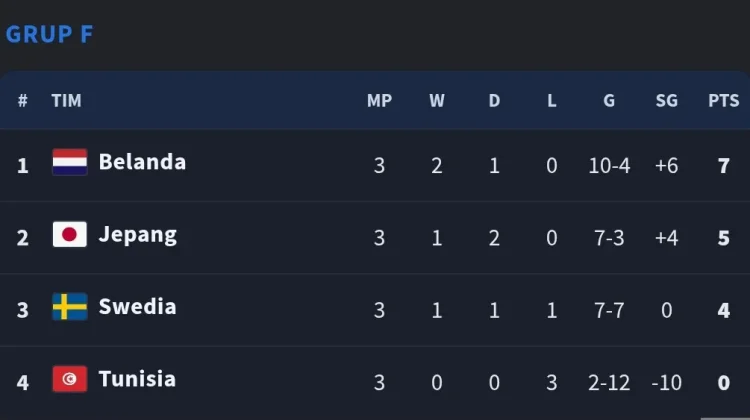Click the Sweden flag icon

(70, 307)
